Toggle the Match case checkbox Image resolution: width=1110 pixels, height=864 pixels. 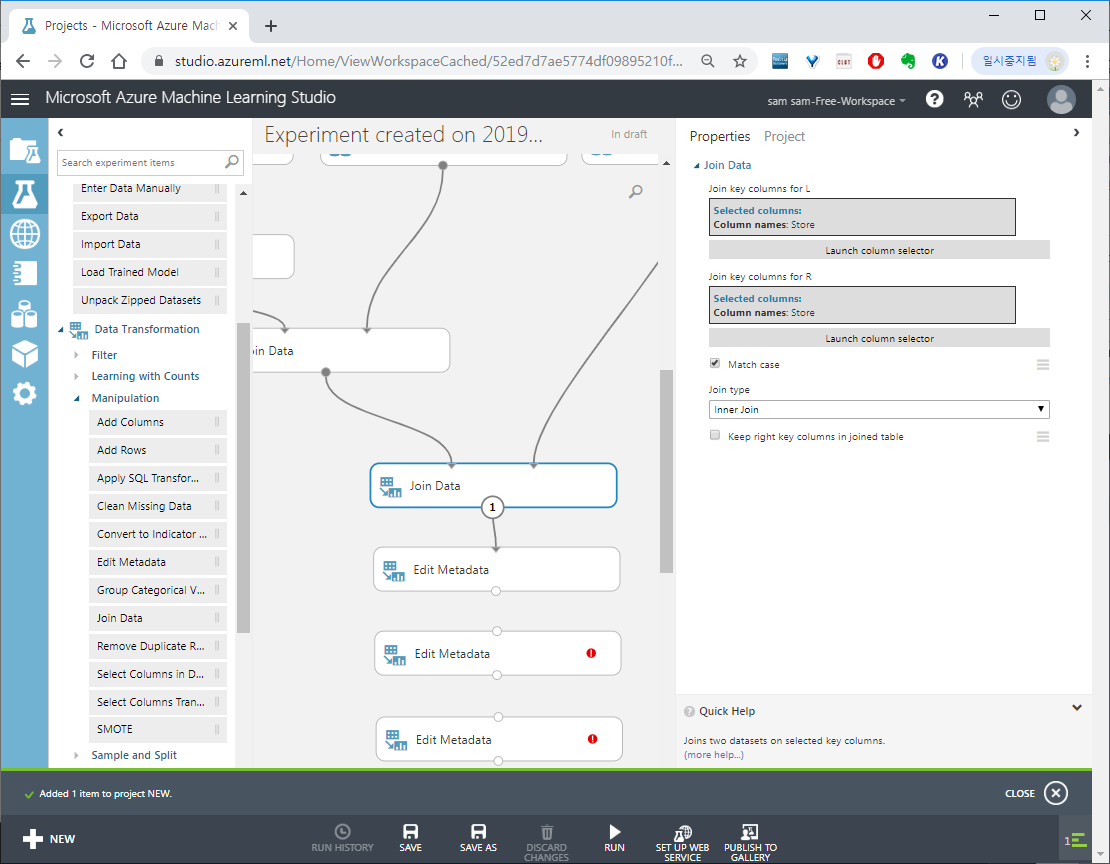tap(715, 363)
